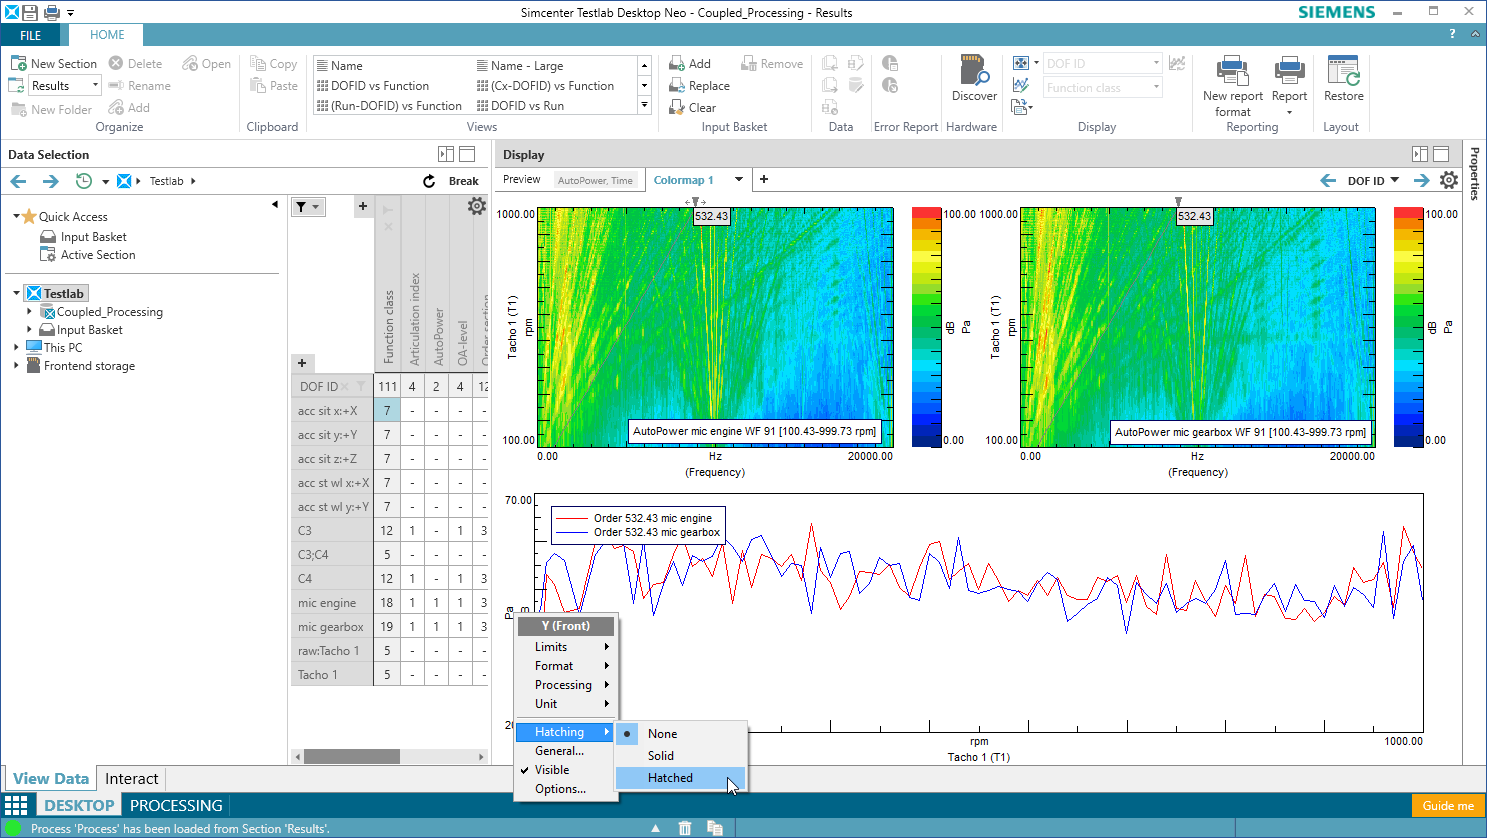Open Data Selection table settings gear
Image resolution: width=1487 pixels, height=838 pixels.
coord(477,206)
